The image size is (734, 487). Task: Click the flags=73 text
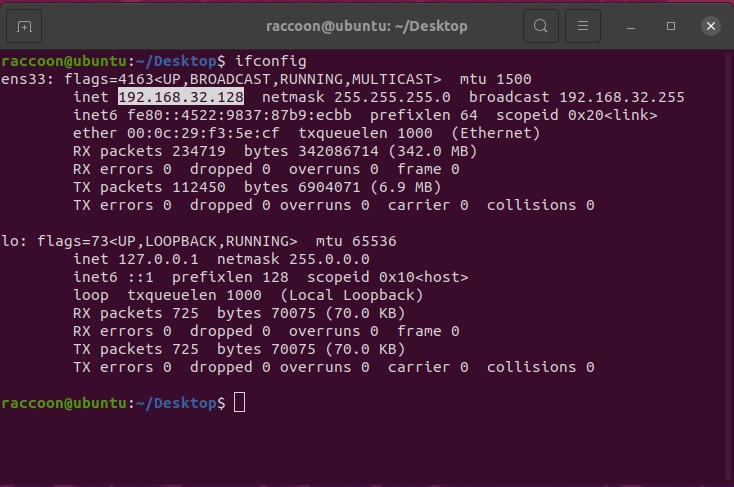pyautogui.click(x=73, y=241)
